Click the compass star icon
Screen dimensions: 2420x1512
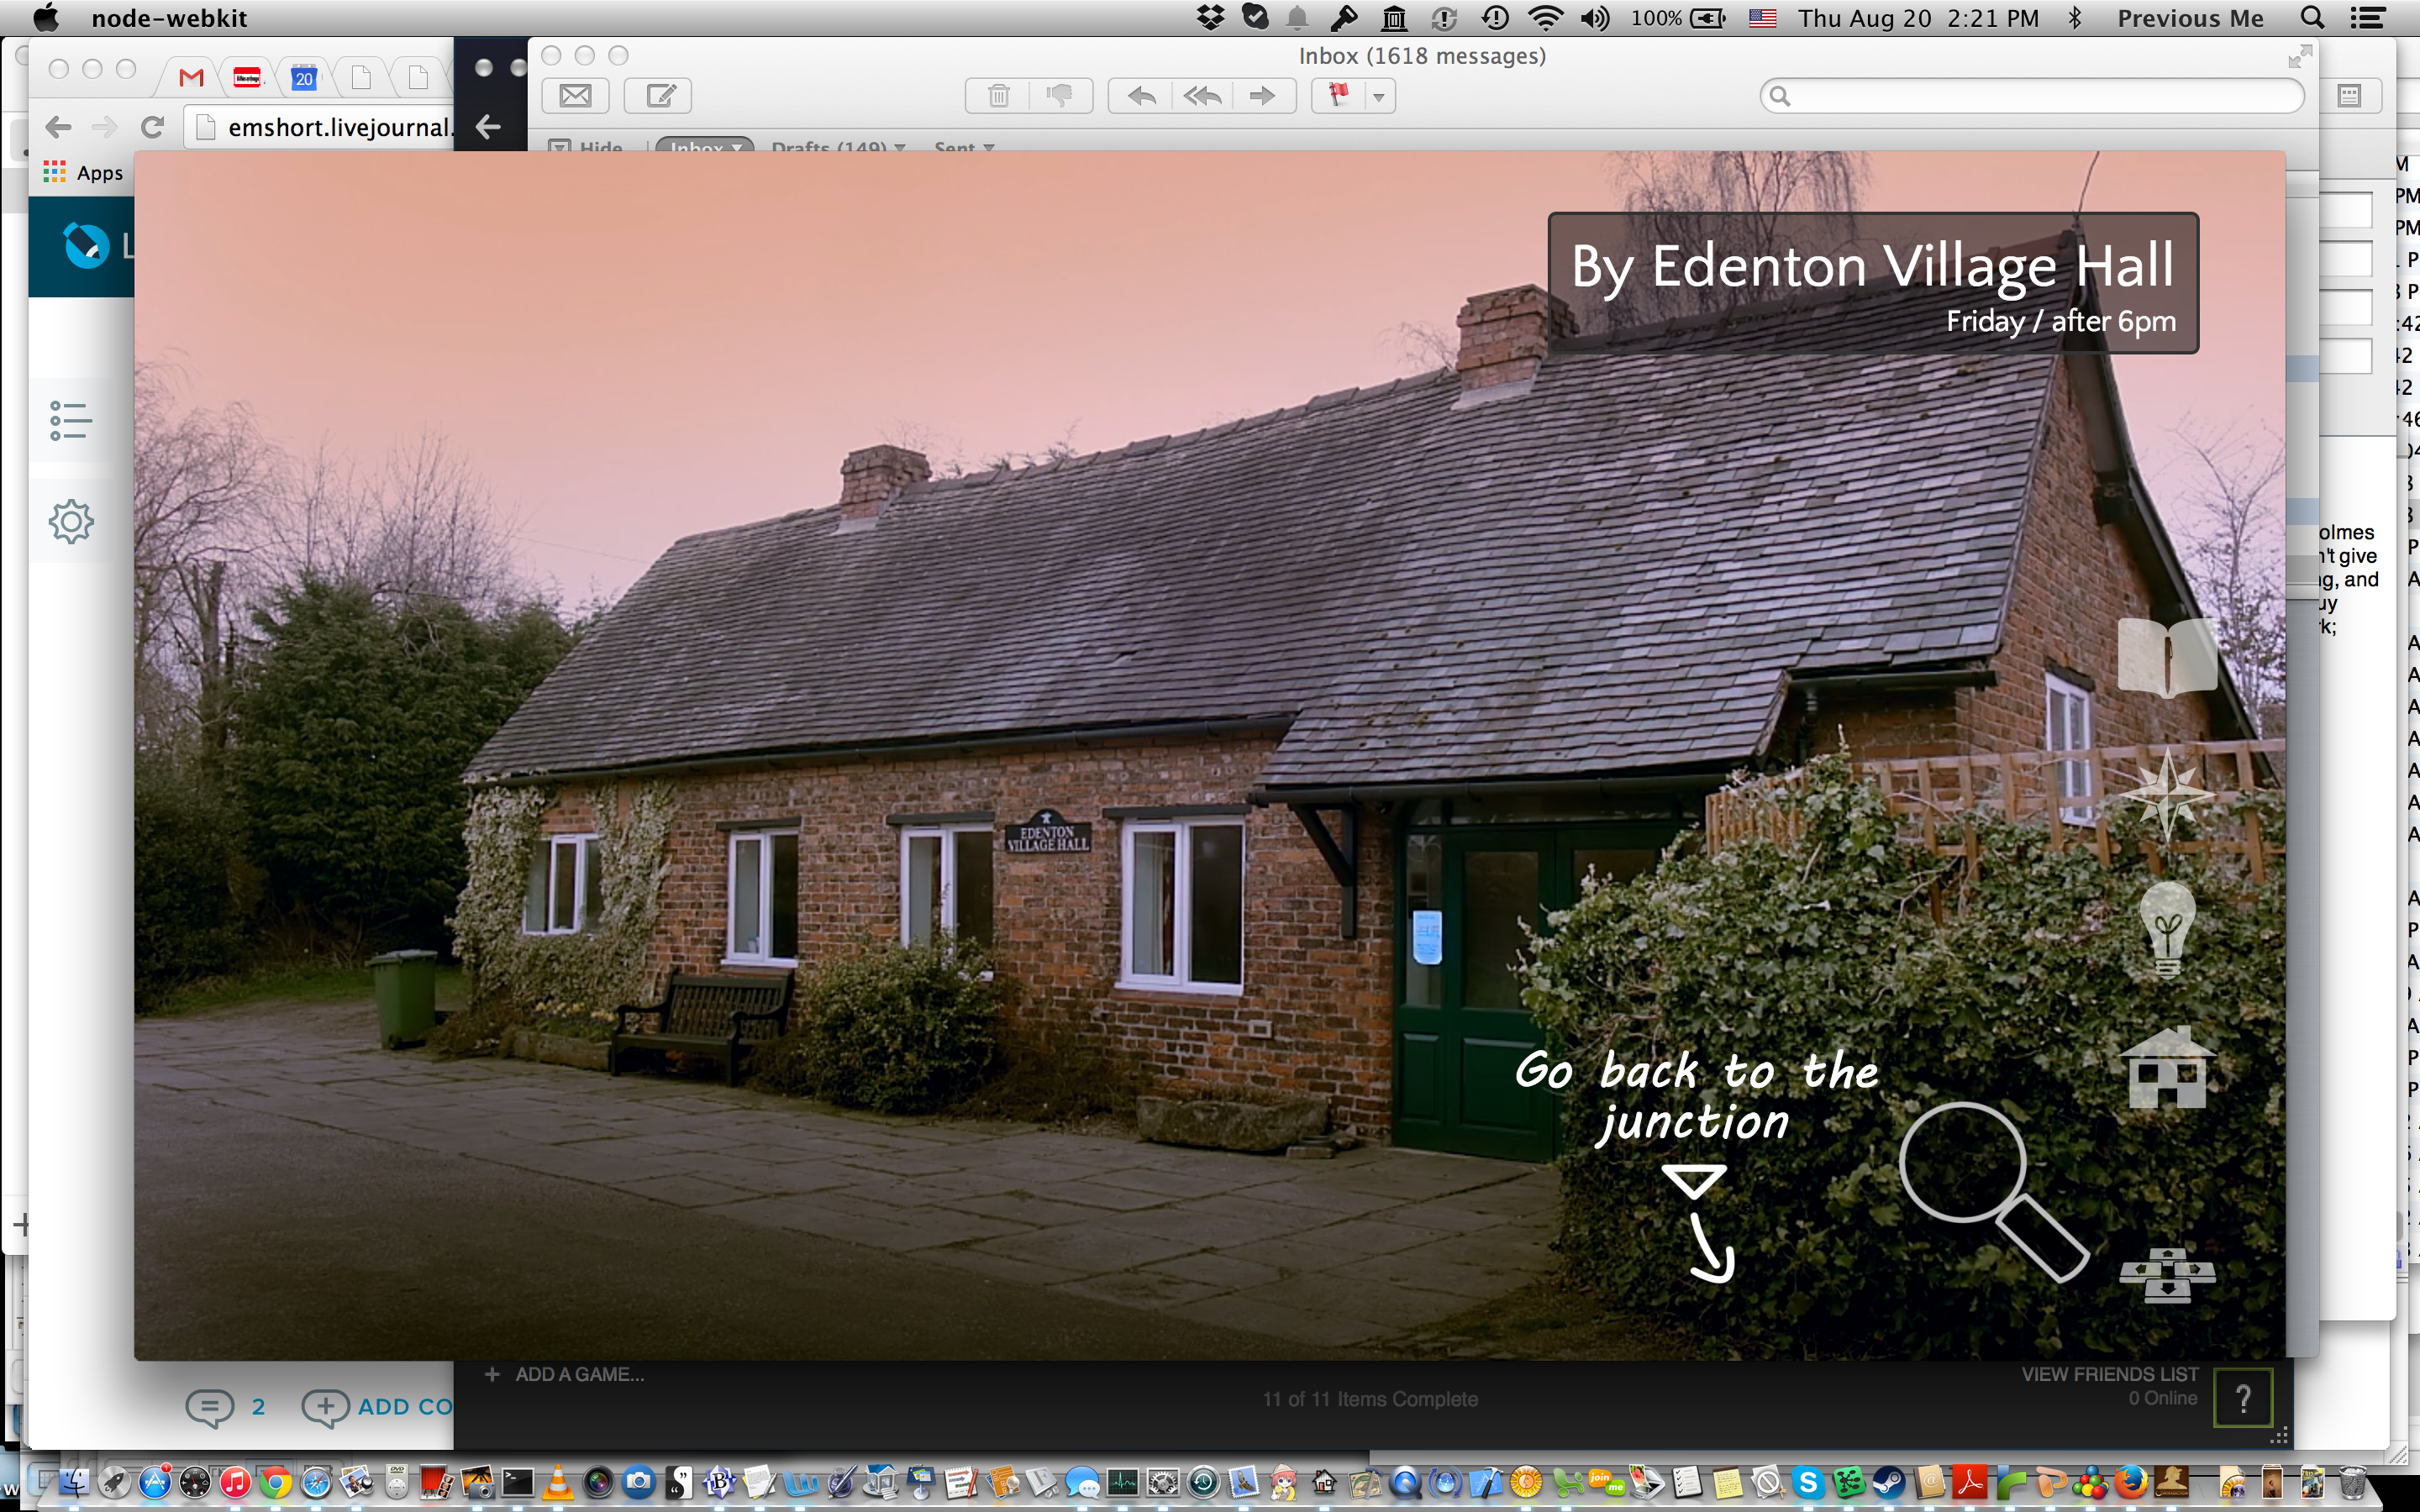click(x=2166, y=795)
